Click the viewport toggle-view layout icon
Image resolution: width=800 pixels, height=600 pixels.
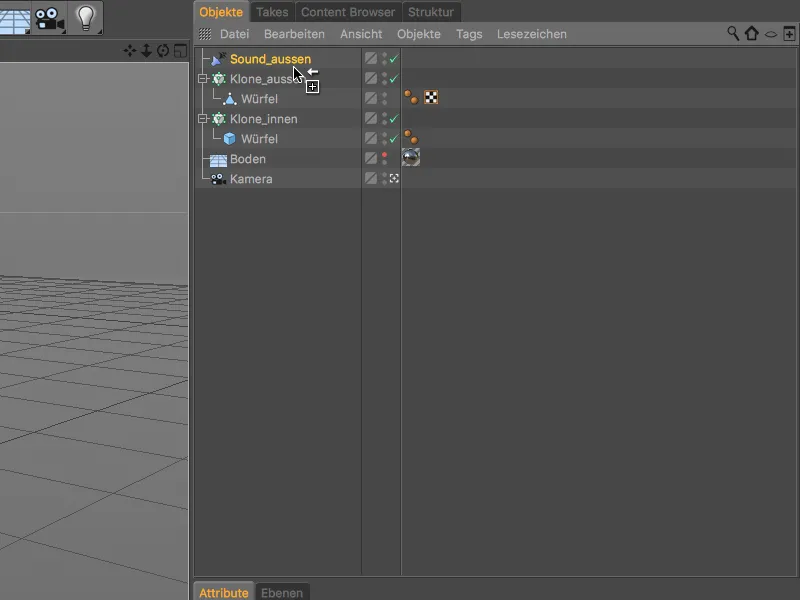tap(180, 51)
